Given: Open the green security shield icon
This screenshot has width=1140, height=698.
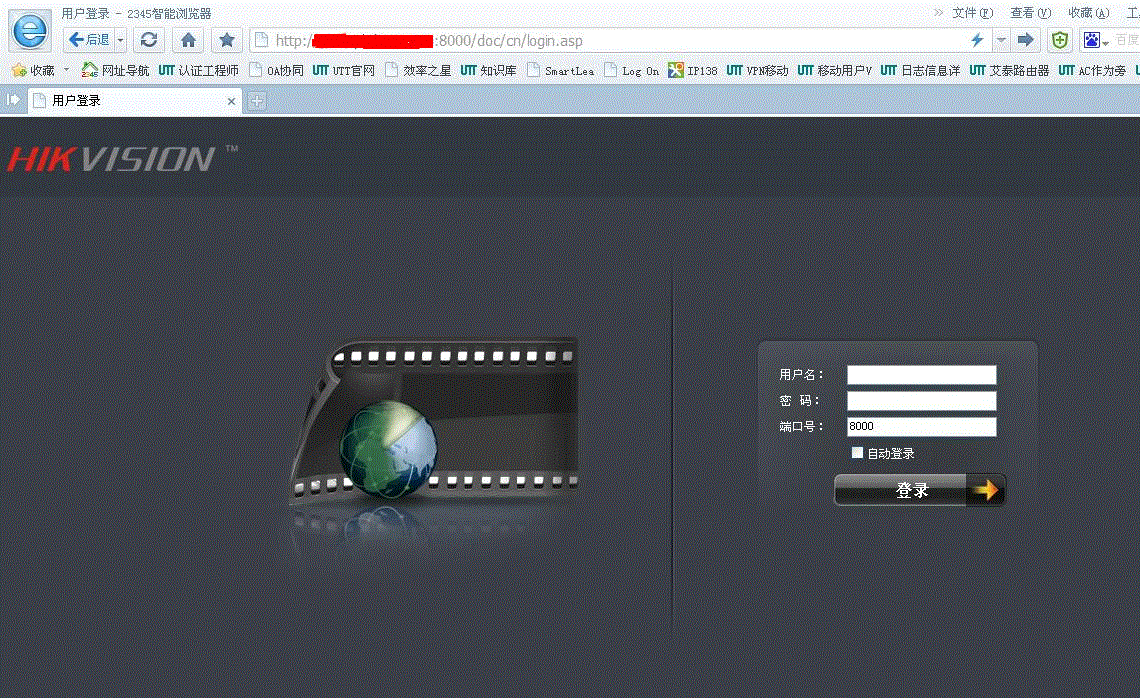Looking at the screenshot, I should coord(1060,40).
